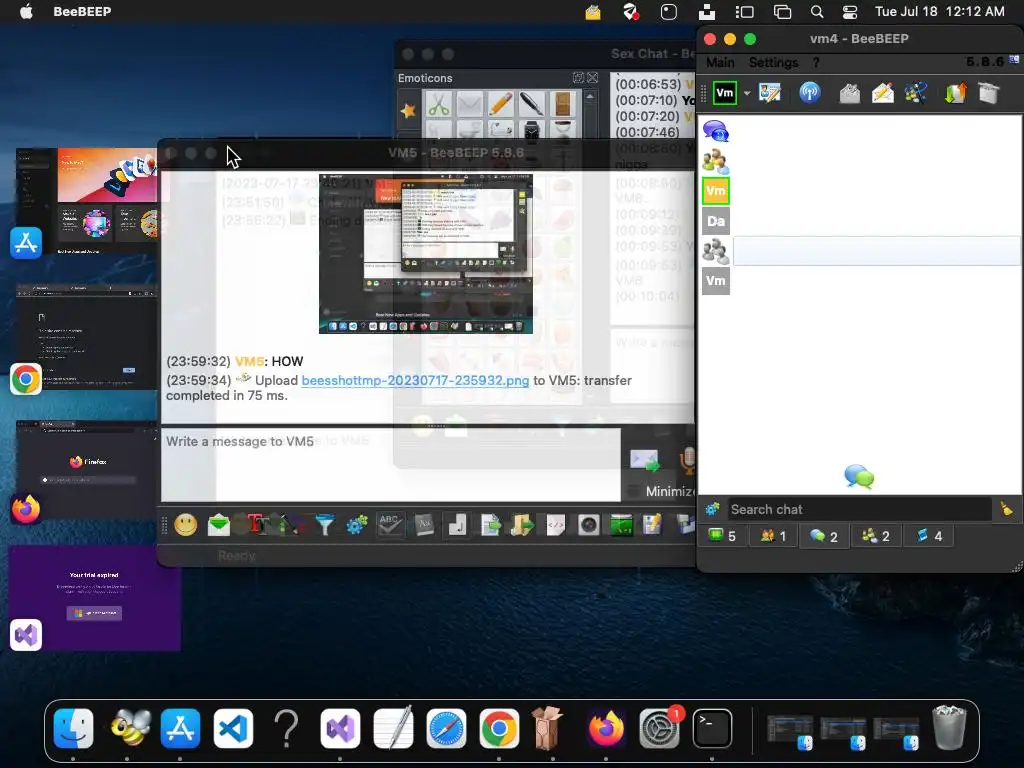Click the screenshot camera icon in VM5 toolbar
The width and height of the screenshot is (1024, 768).
tap(588, 524)
